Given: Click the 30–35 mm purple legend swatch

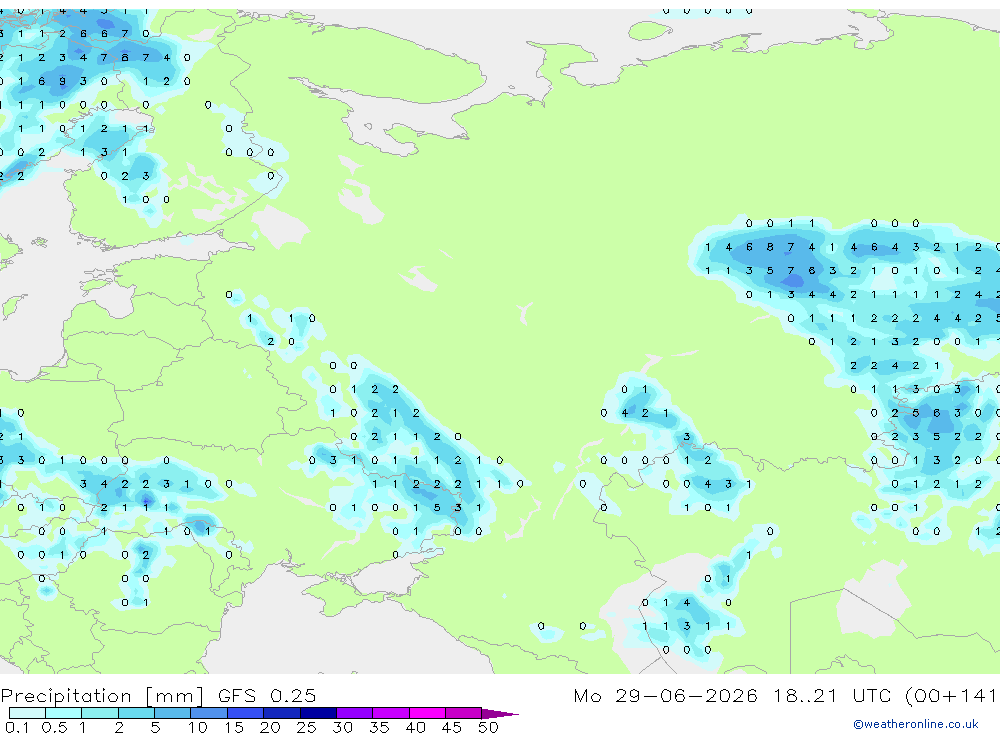Looking at the screenshot, I should (354, 713).
